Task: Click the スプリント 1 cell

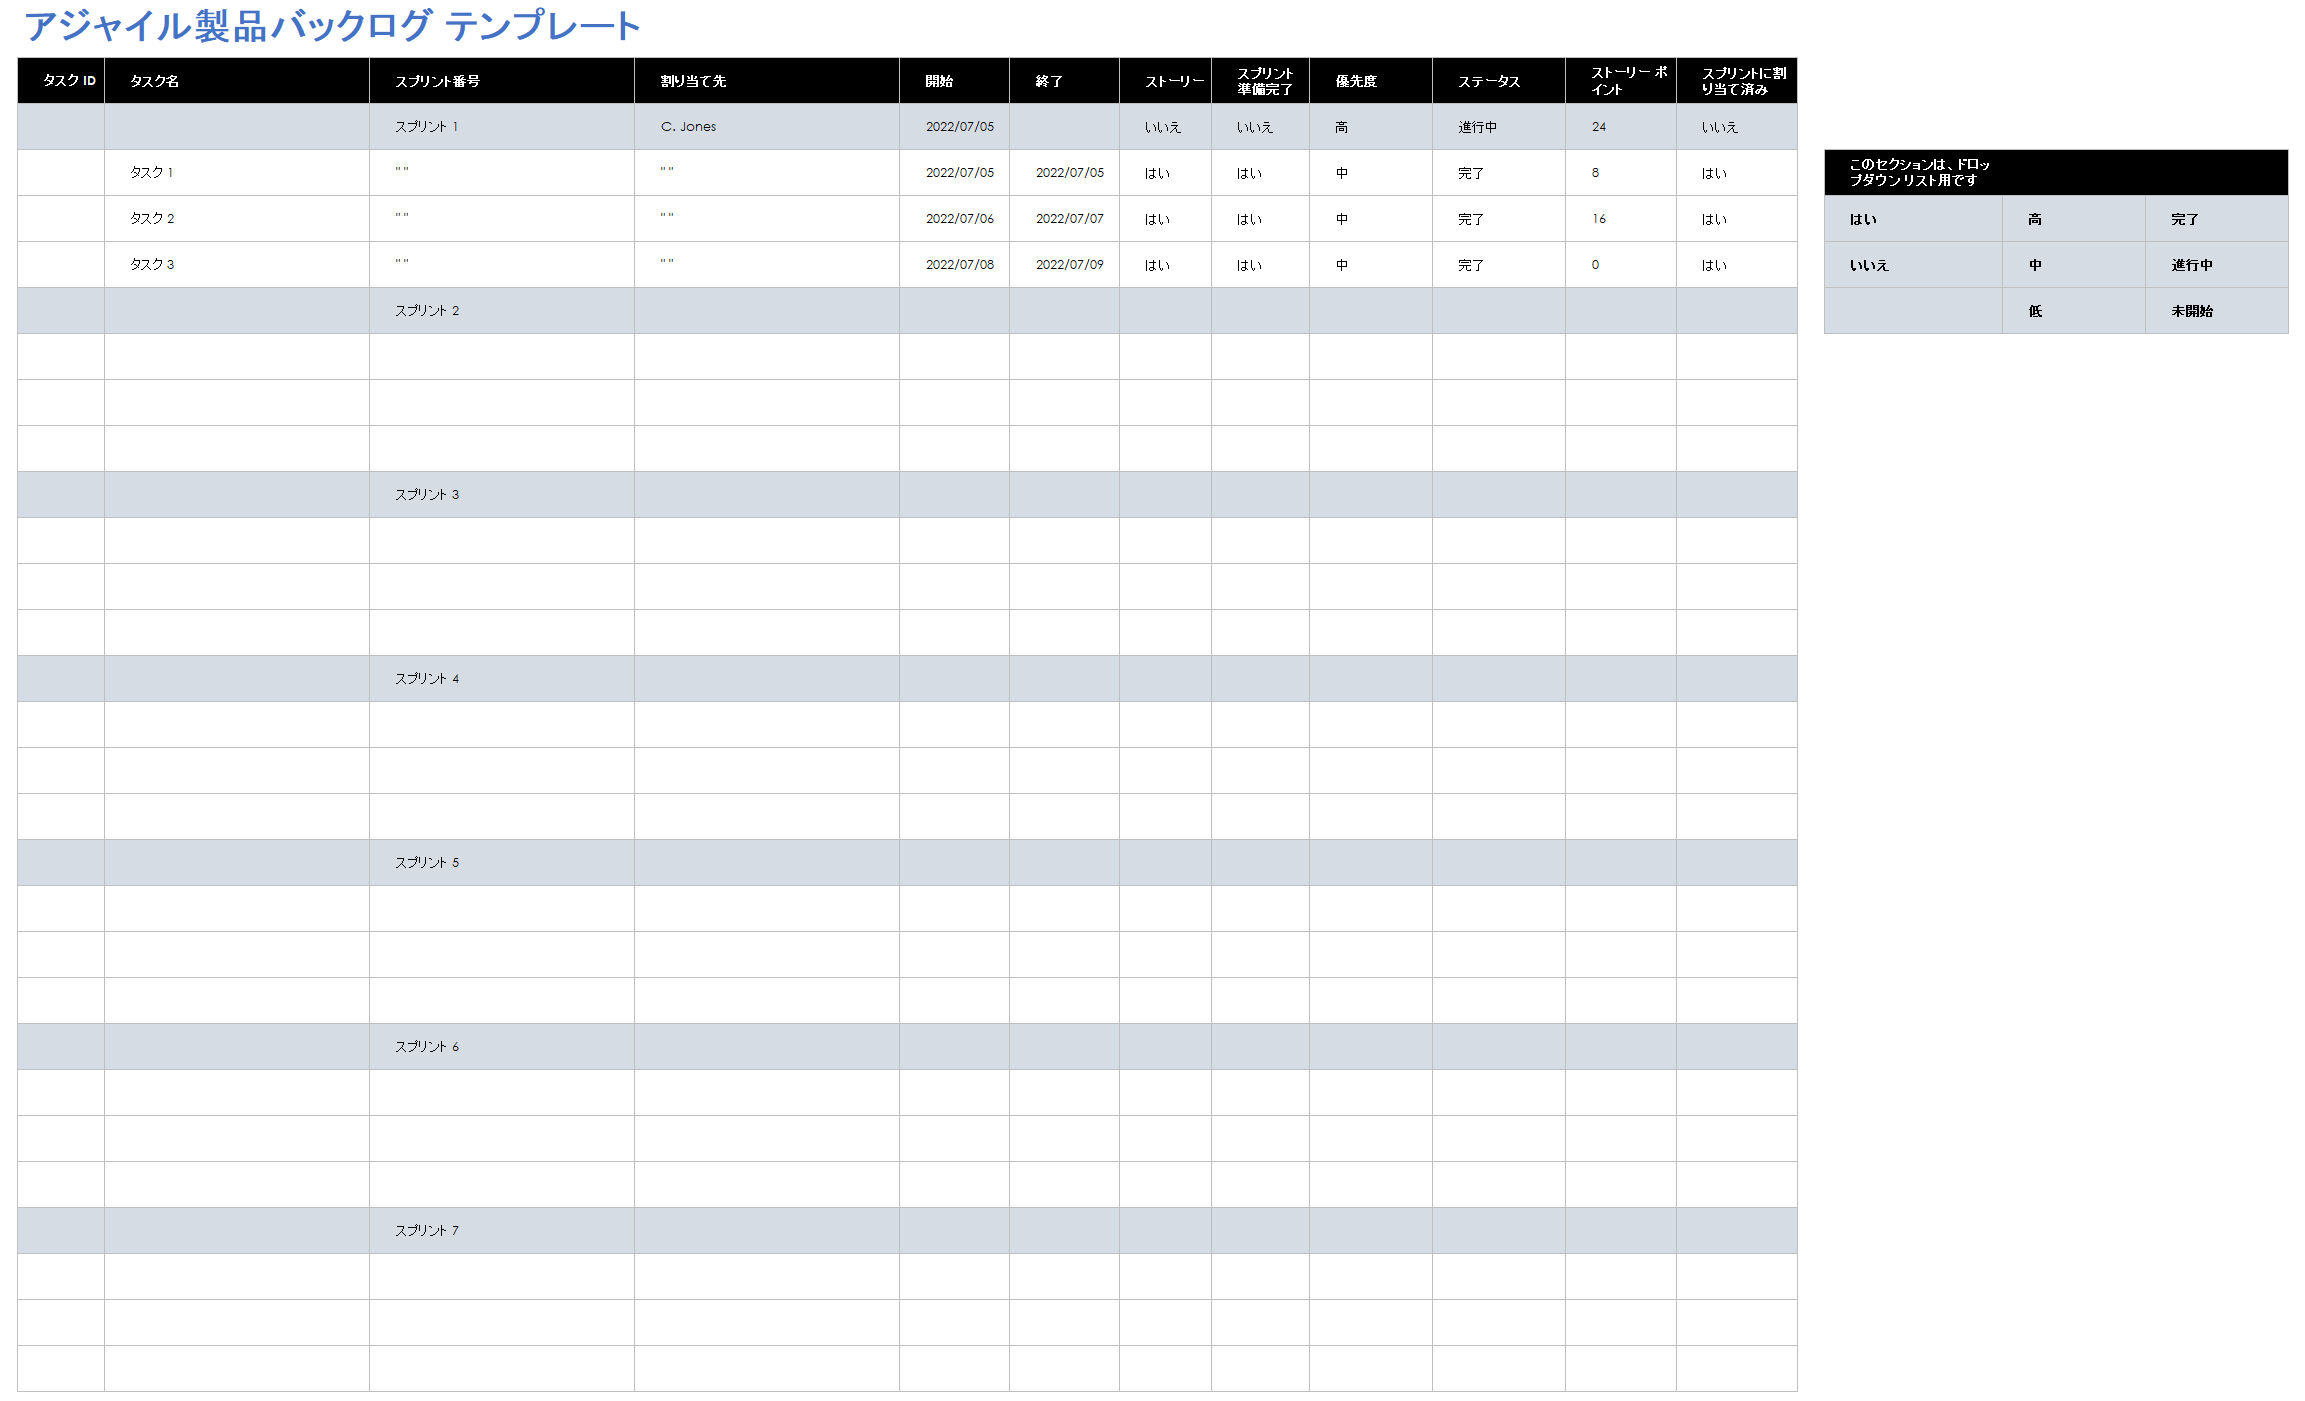Action: point(502,127)
